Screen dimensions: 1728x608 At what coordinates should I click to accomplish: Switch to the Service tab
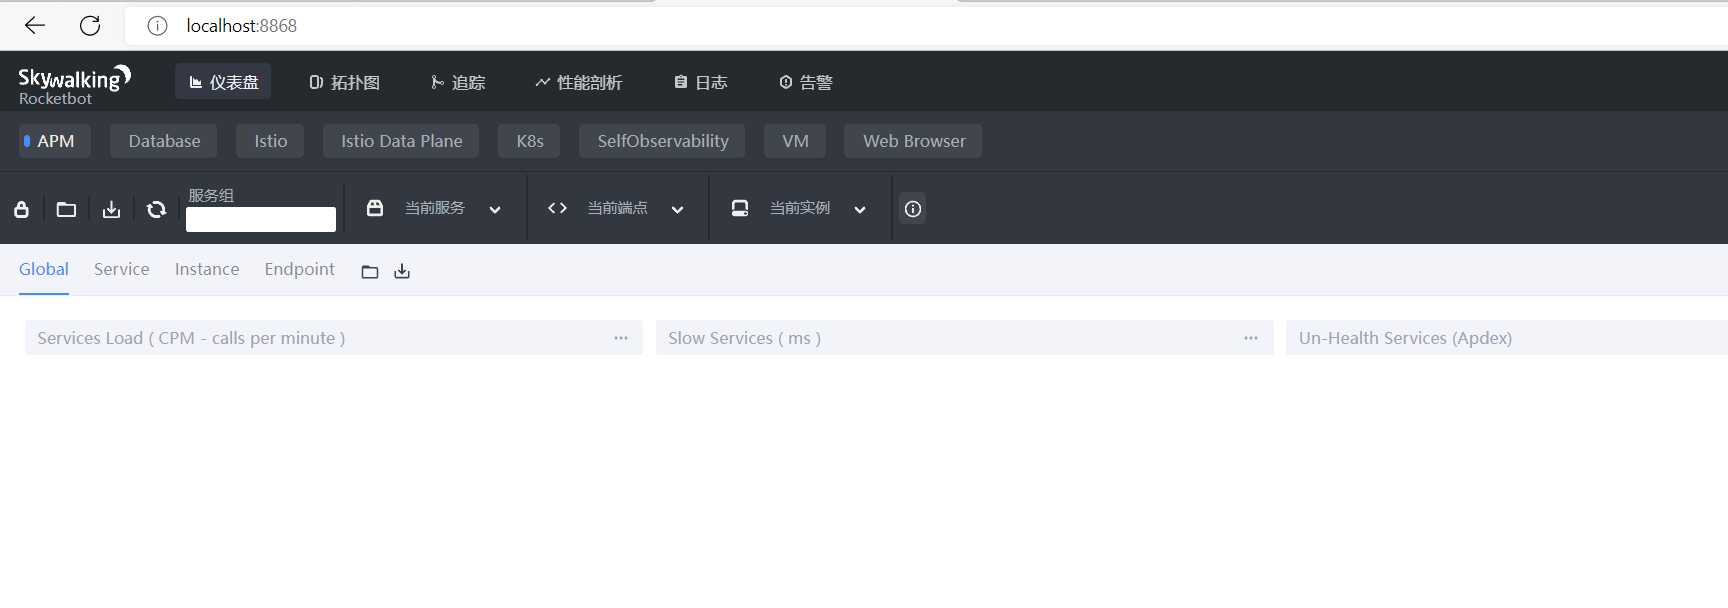click(x=121, y=269)
